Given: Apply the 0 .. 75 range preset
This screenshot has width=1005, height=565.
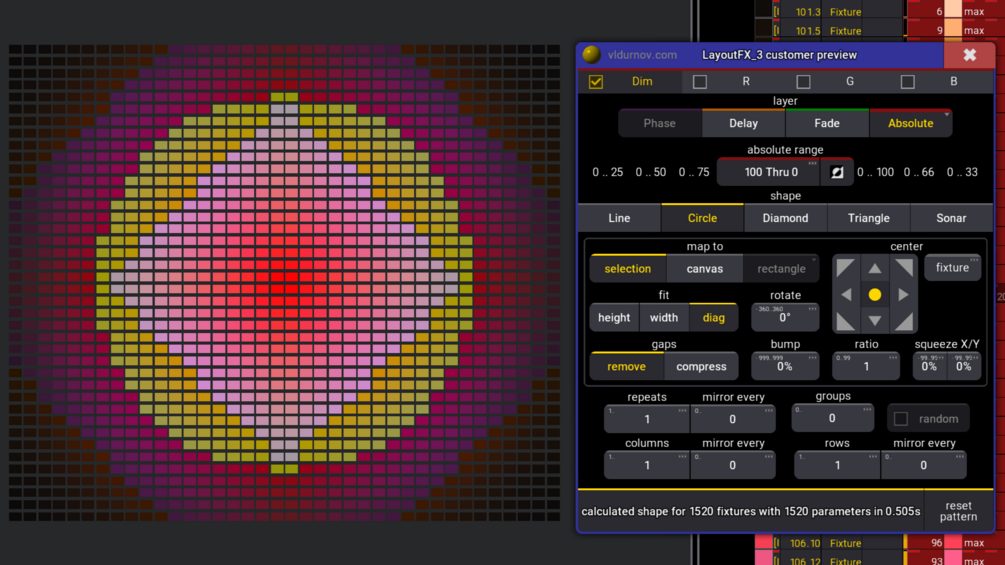Looking at the screenshot, I should coord(694,172).
